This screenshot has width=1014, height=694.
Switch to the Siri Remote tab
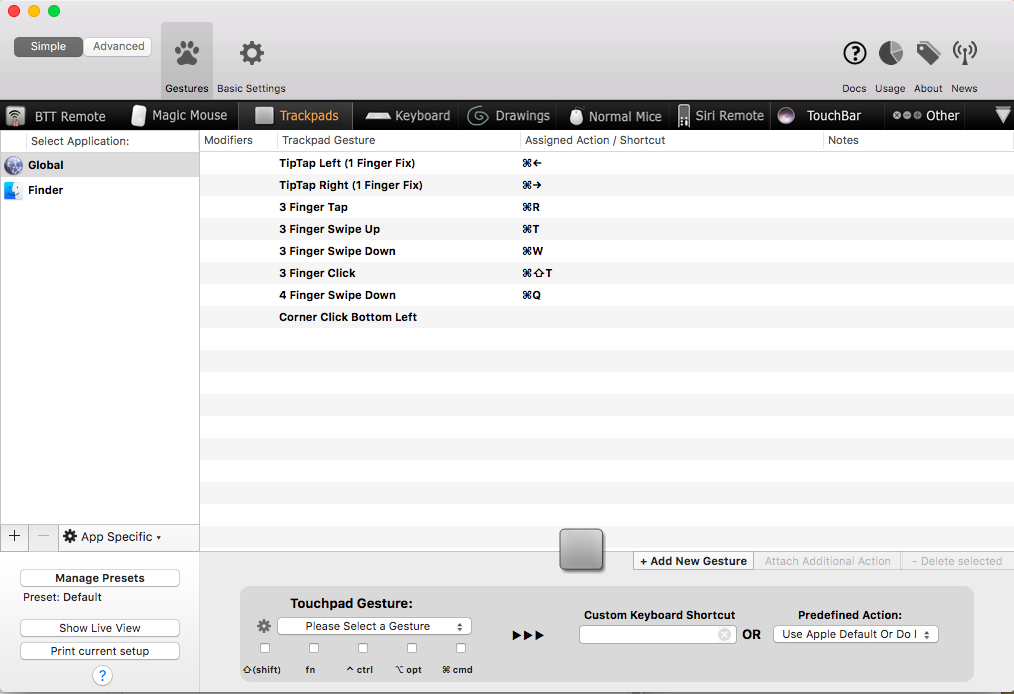[720, 116]
